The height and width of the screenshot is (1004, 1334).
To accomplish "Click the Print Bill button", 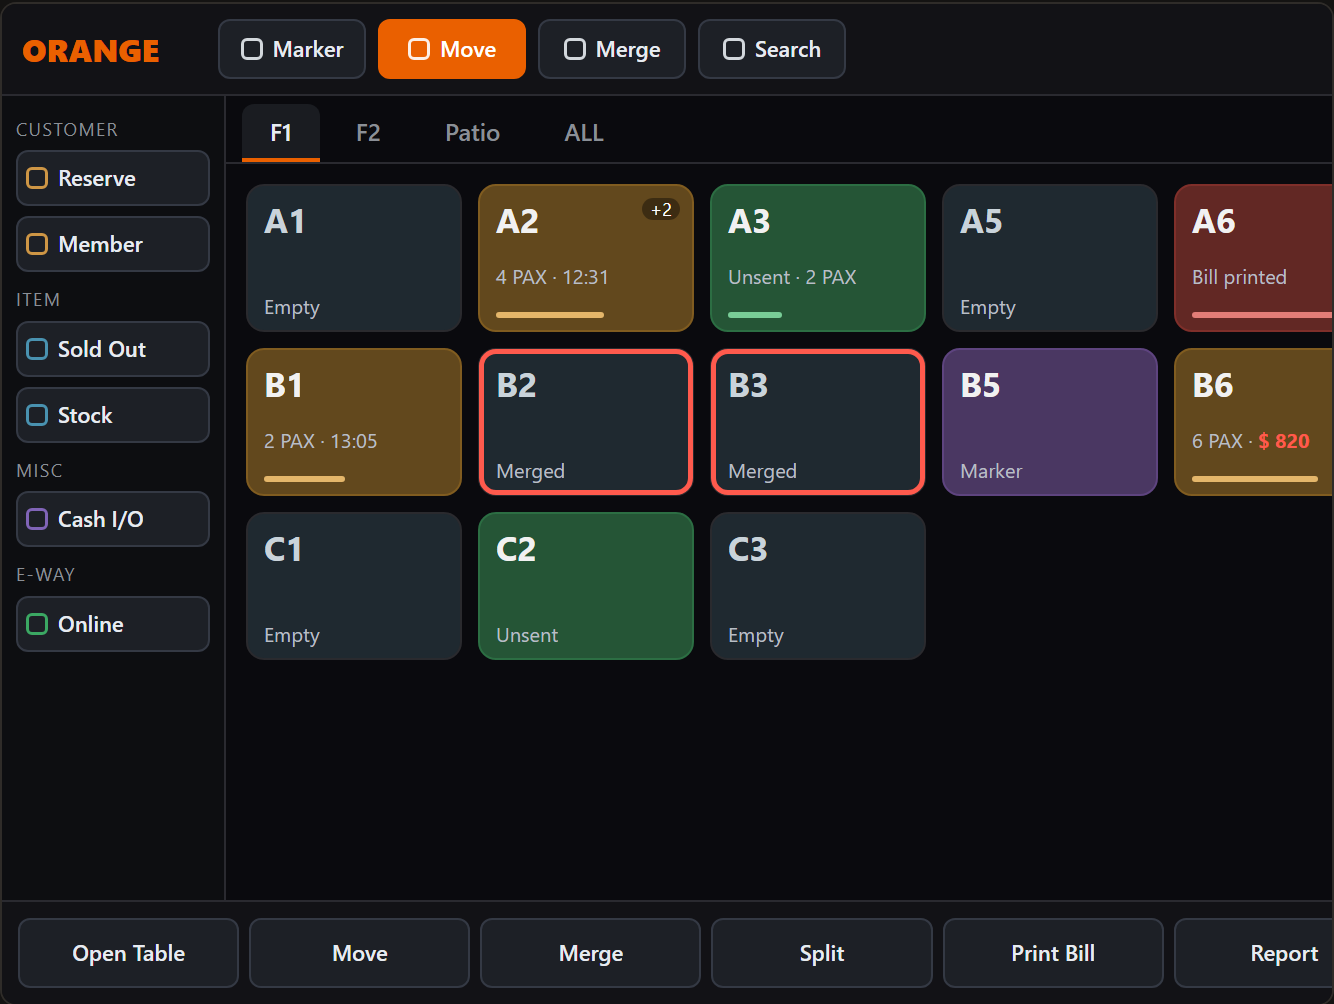I will coord(1053,953).
